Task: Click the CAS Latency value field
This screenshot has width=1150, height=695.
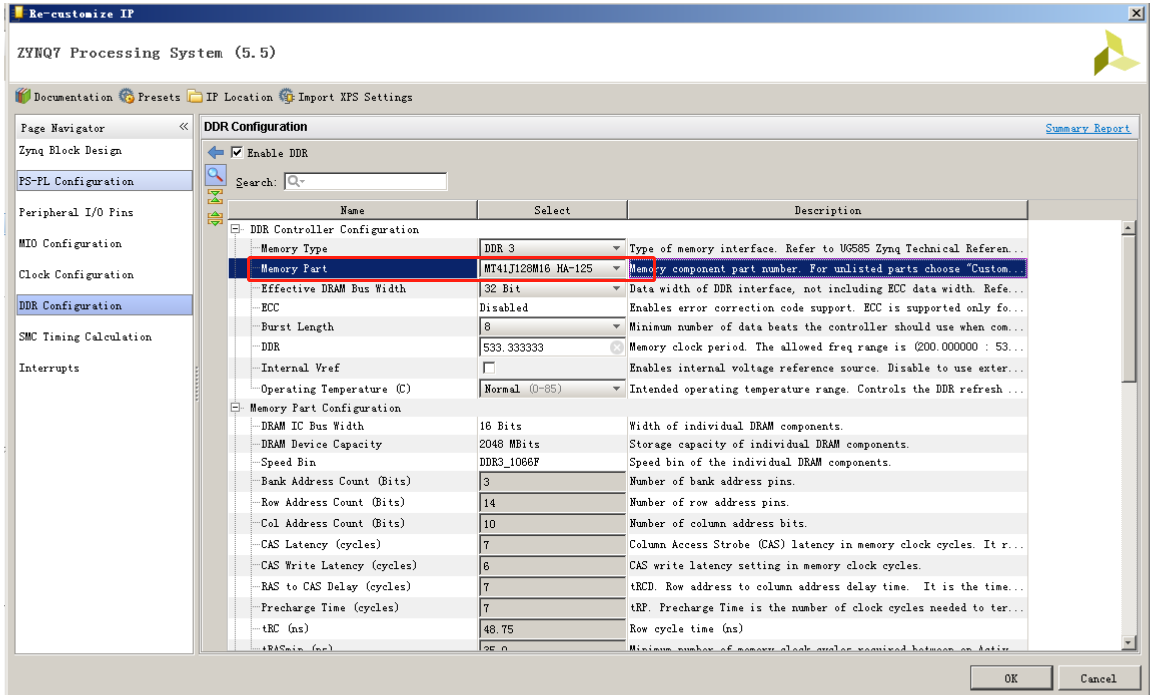Action: coord(552,545)
